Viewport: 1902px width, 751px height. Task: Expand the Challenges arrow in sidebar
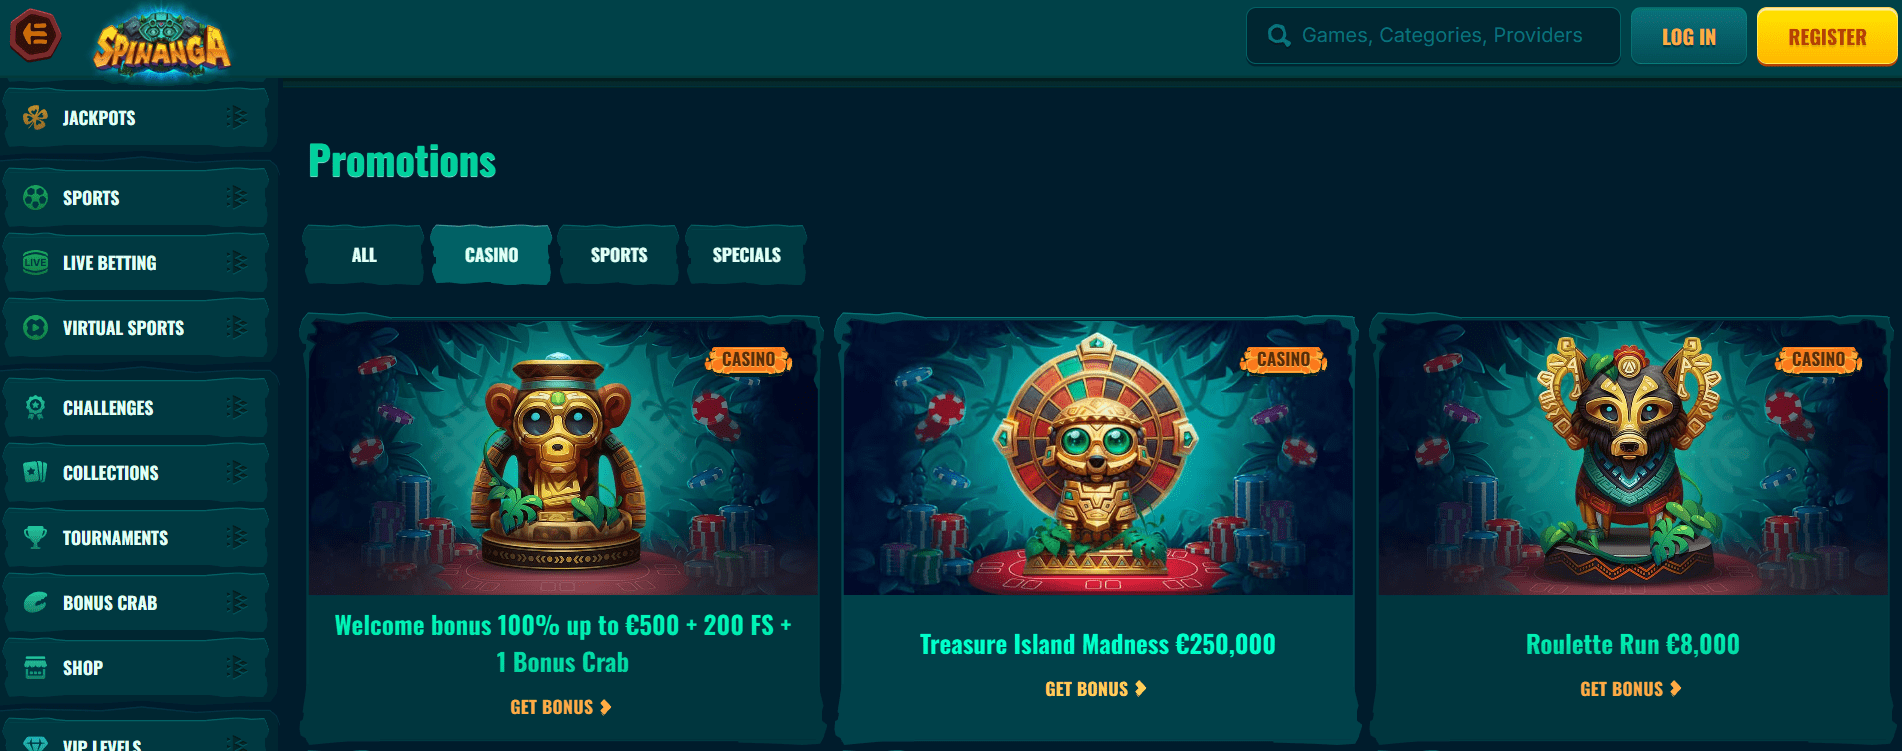[x=237, y=407]
